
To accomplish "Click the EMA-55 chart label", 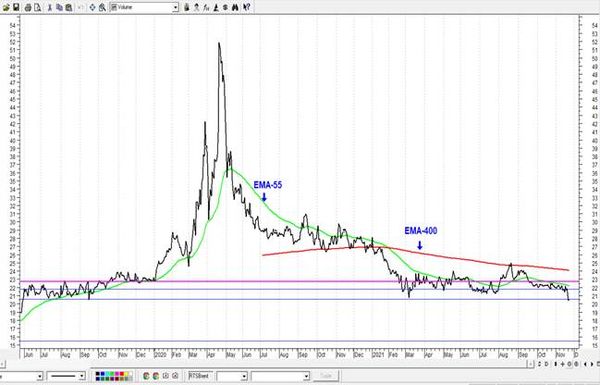I will pos(267,185).
